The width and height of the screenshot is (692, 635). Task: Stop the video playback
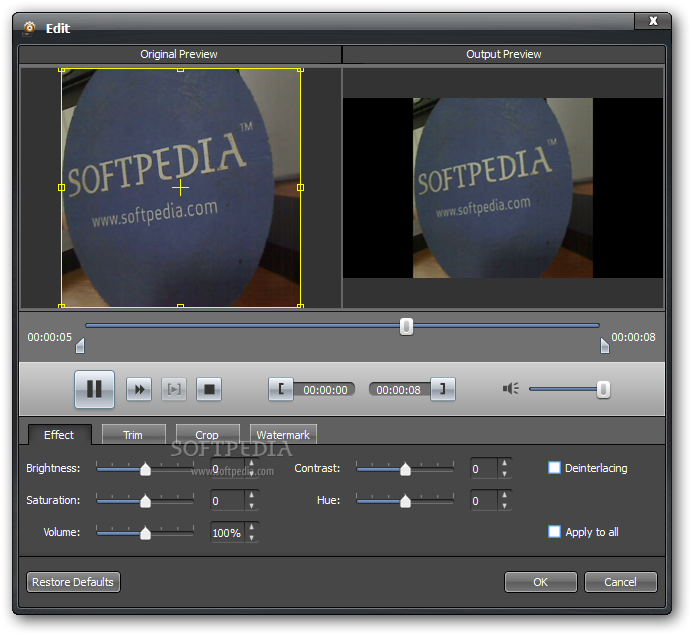pyautogui.click(x=209, y=389)
